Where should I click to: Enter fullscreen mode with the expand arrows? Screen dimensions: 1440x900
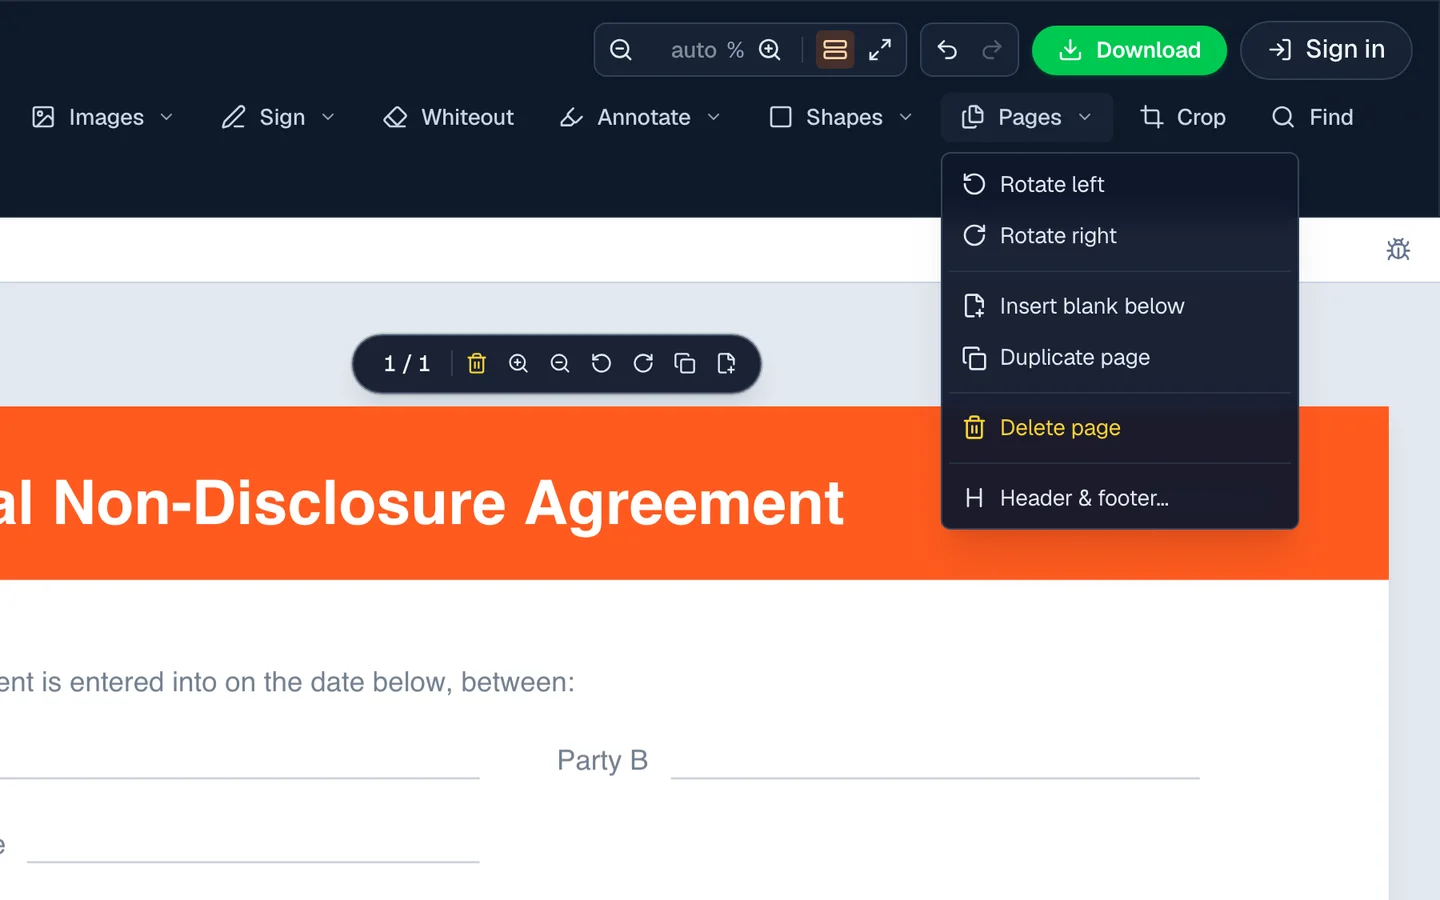(880, 50)
